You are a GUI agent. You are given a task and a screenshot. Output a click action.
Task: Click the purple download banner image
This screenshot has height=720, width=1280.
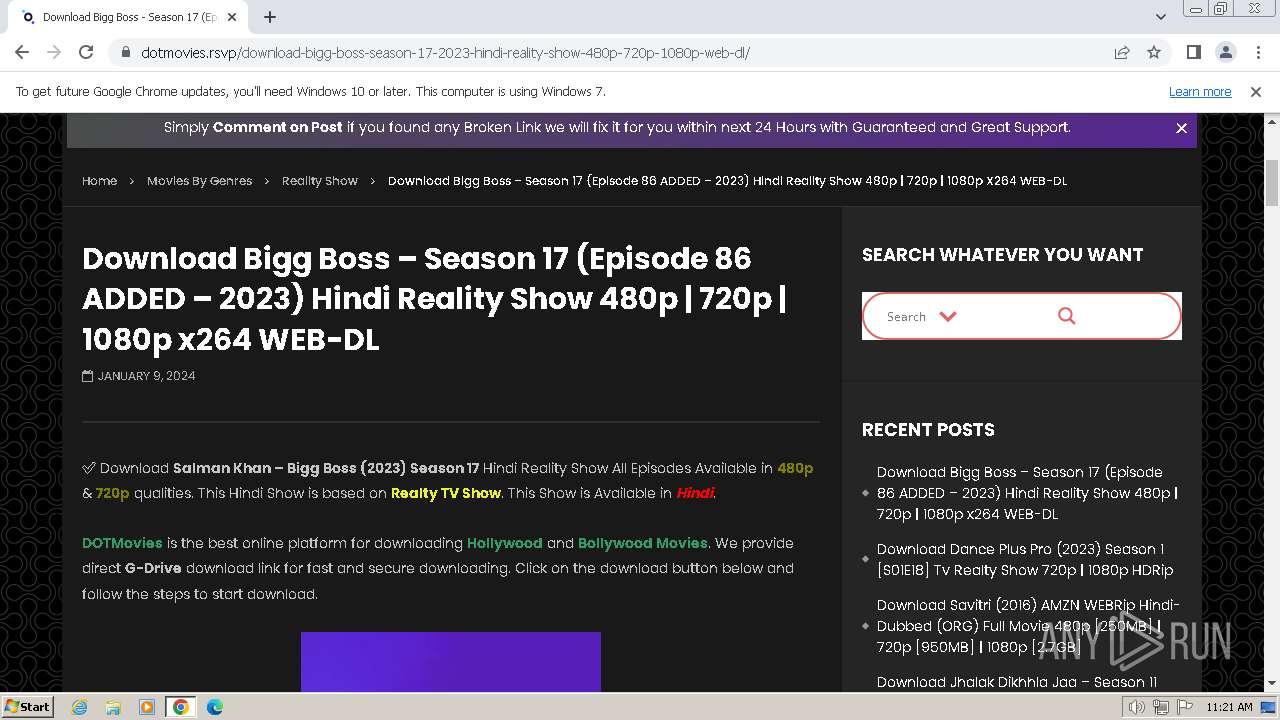451,662
